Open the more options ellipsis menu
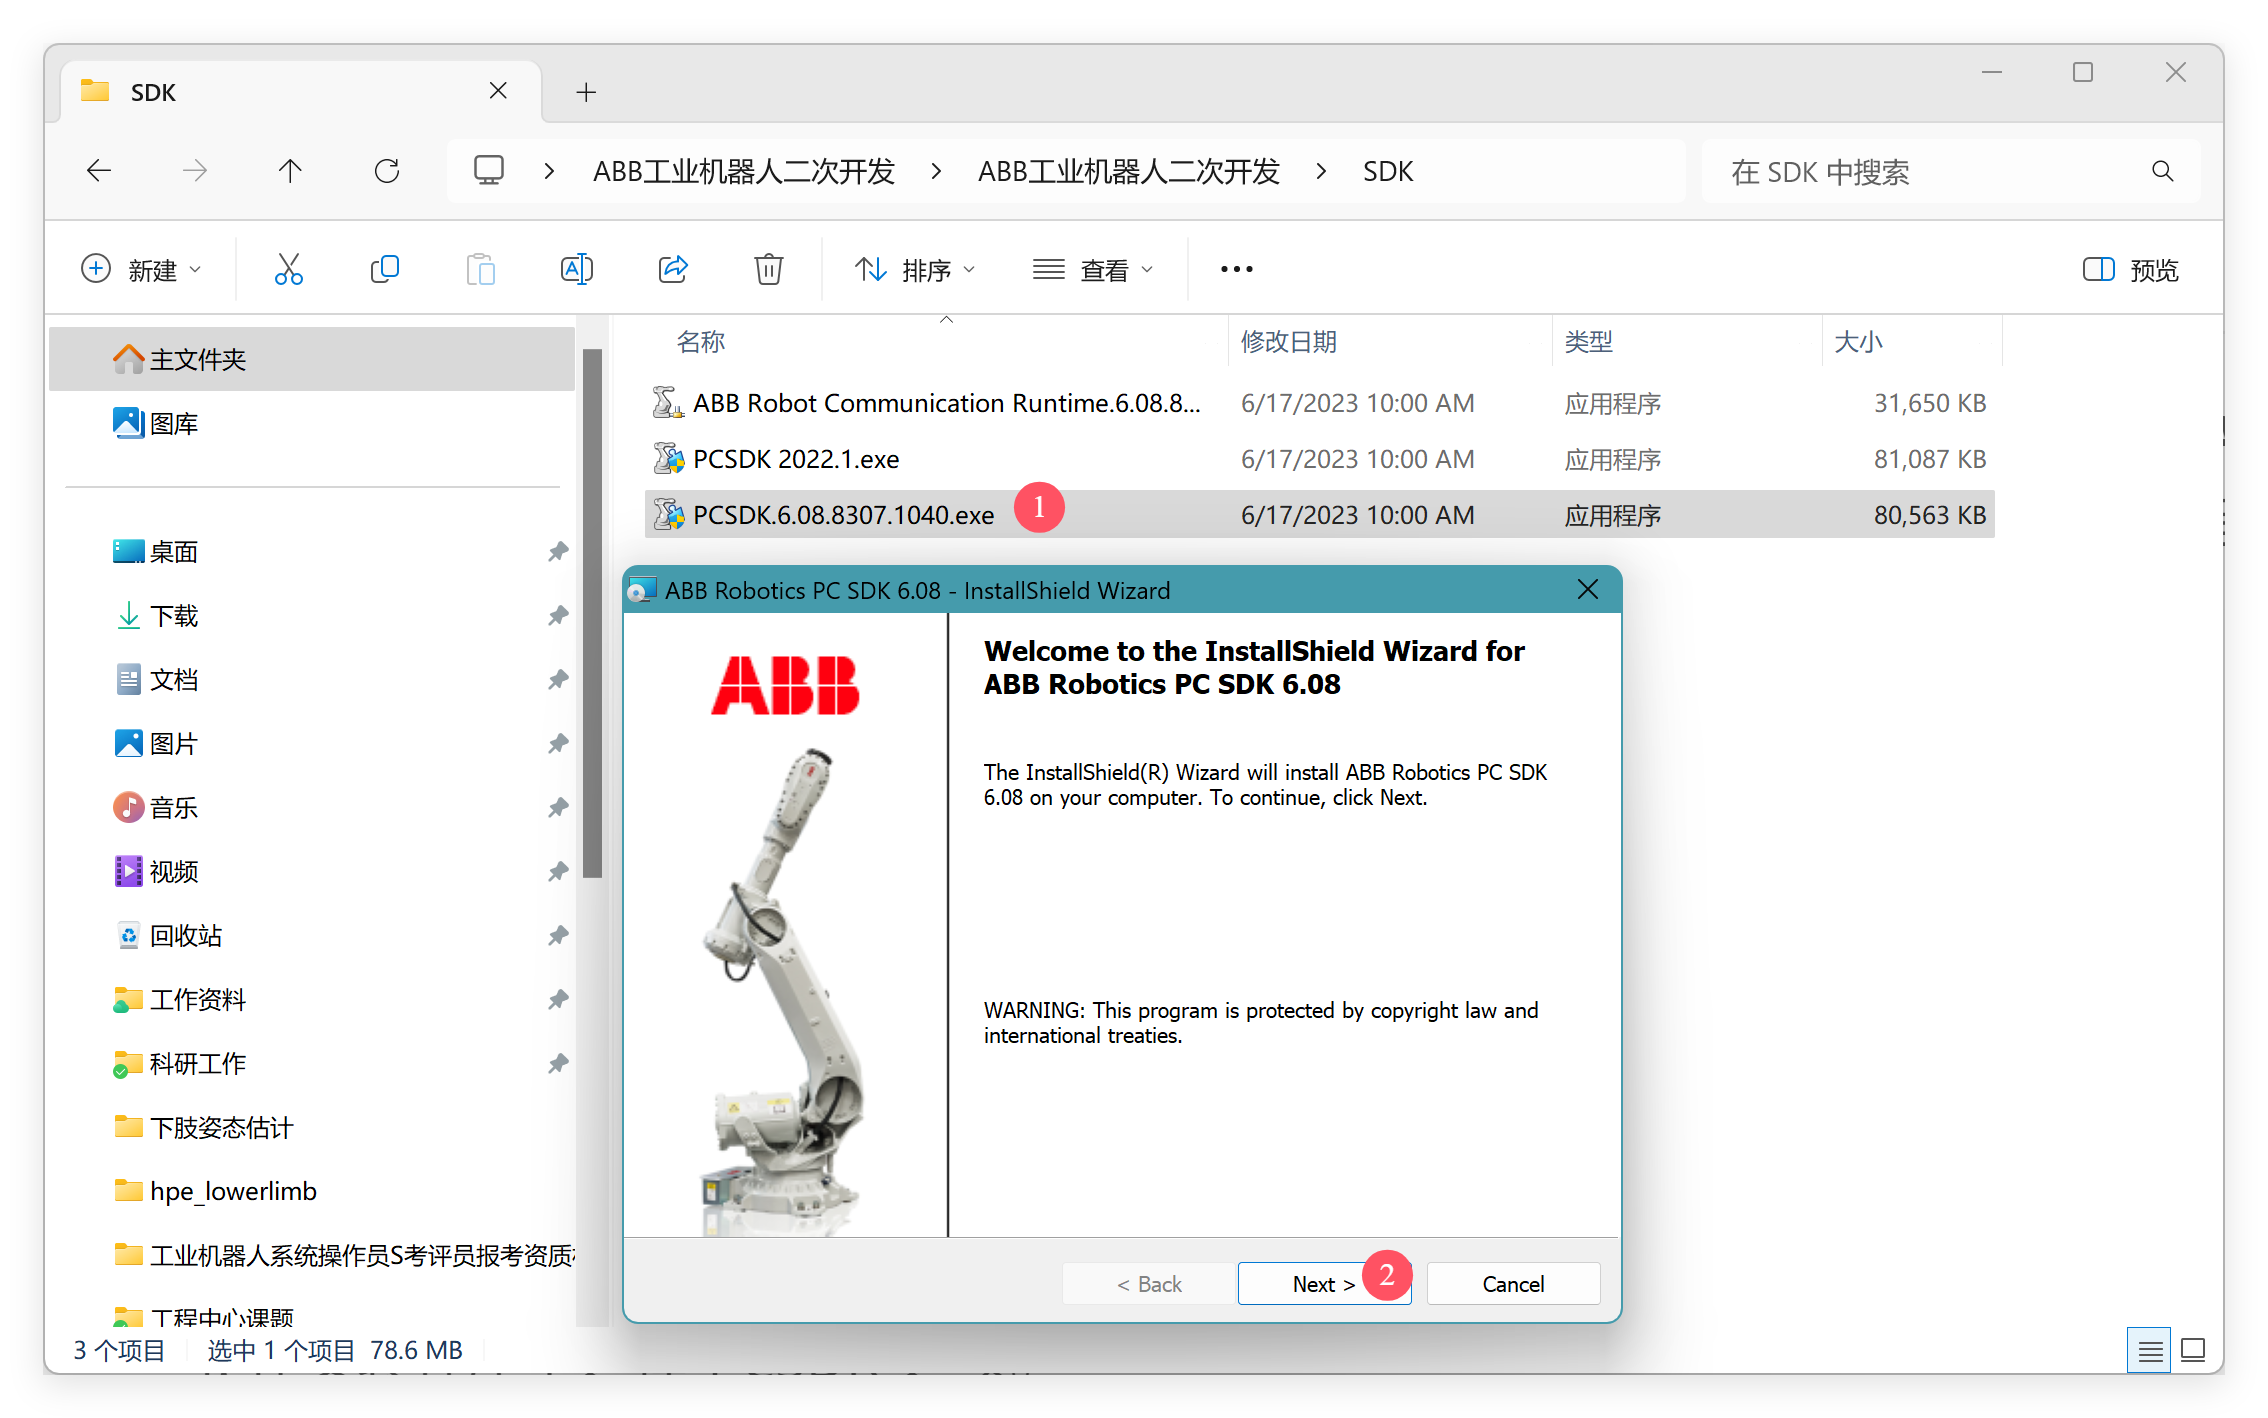 click(x=1237, y=269)
